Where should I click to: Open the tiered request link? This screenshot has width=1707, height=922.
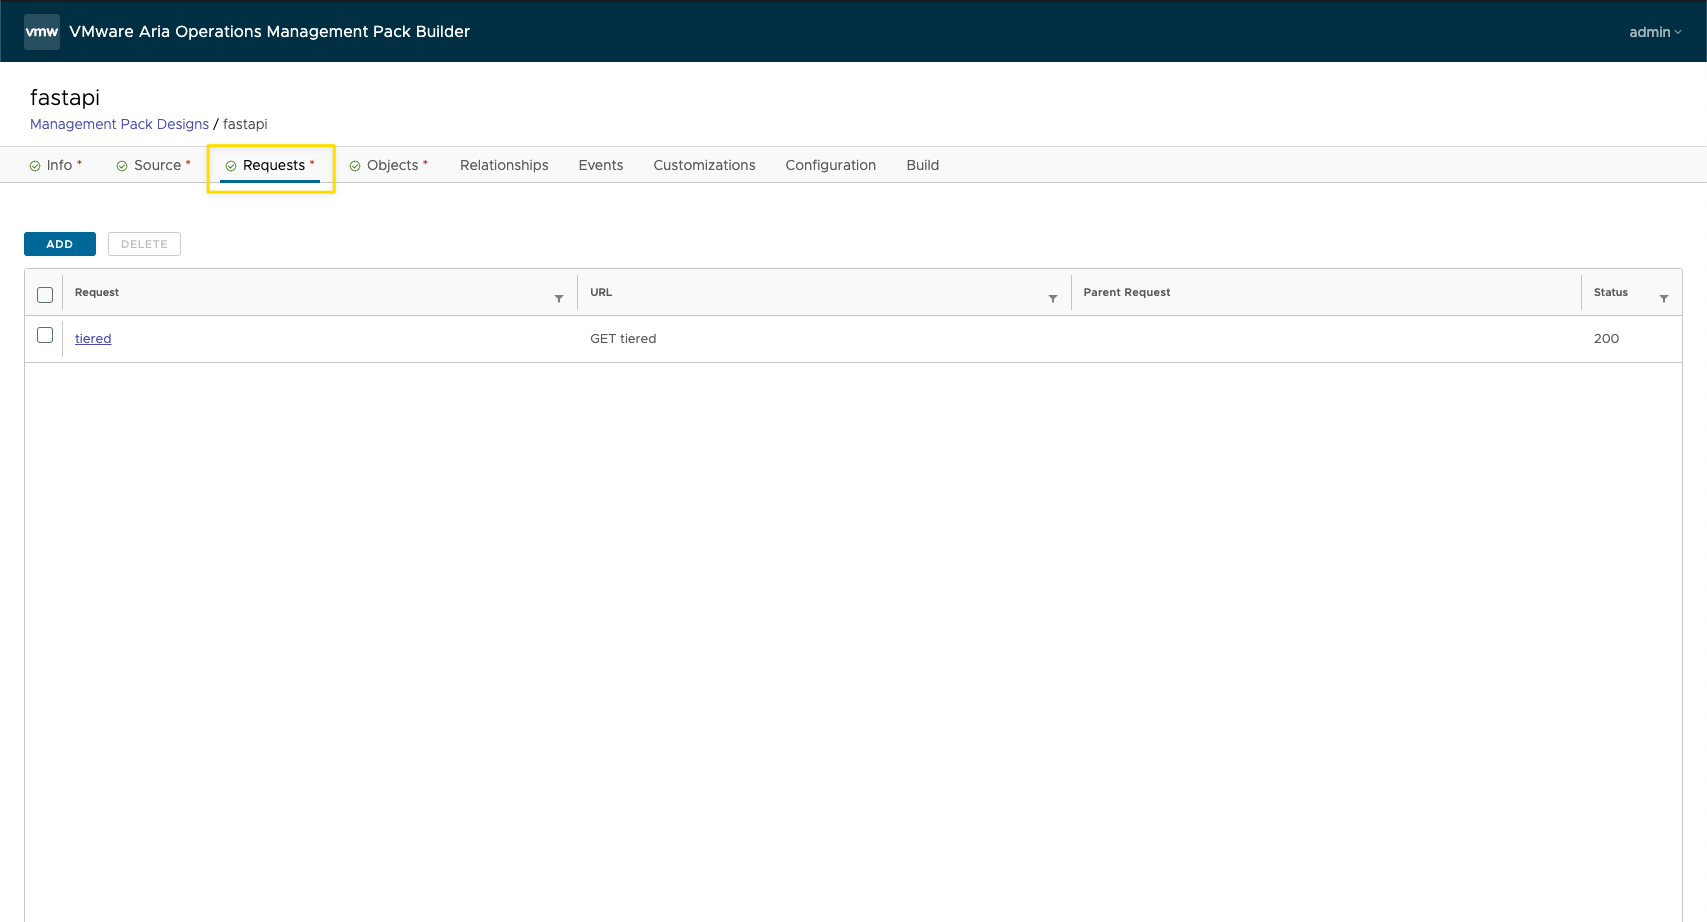pos(93,339)
